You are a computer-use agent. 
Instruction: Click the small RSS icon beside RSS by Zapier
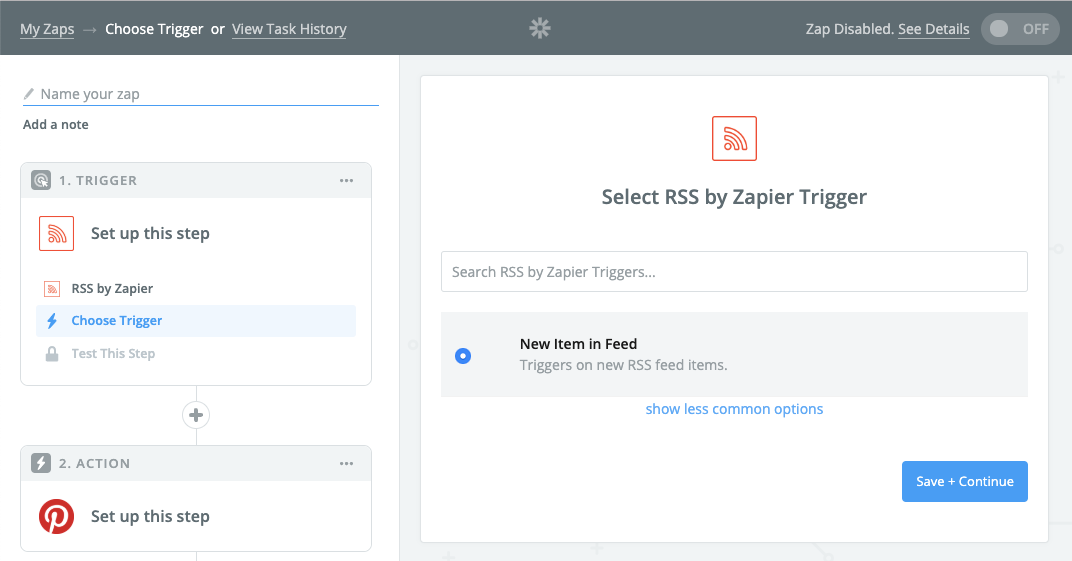[x=52, y=289]
